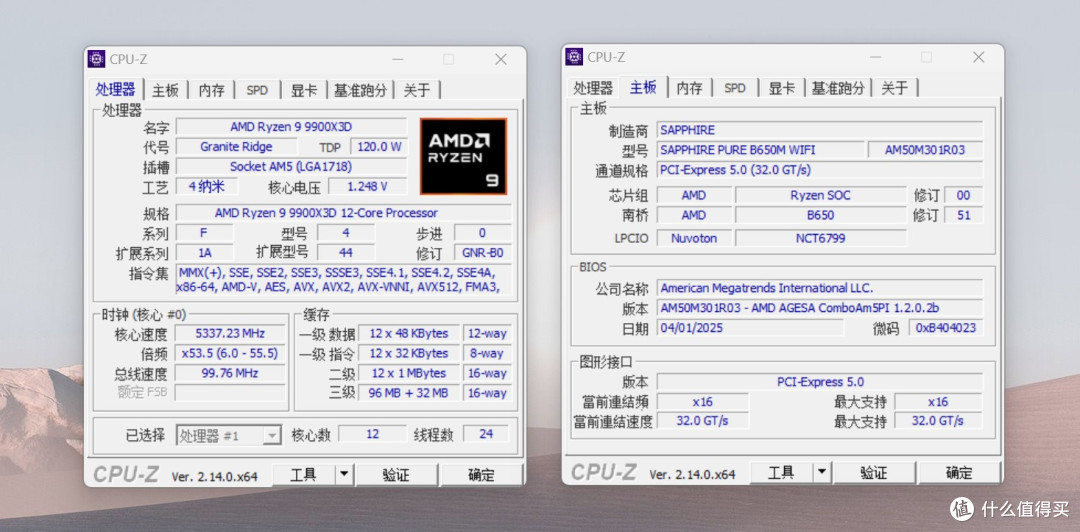Open the 关于 tab in the left window

point(417,90)
